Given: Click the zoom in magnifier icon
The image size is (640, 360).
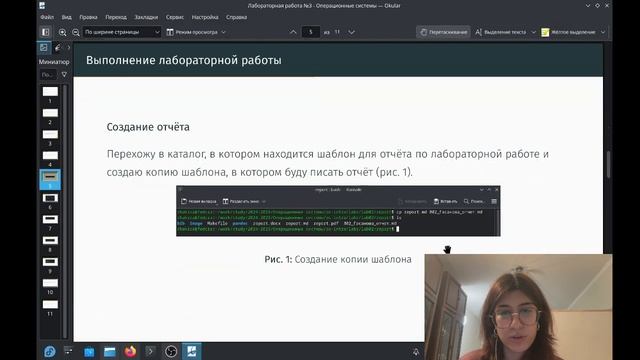Looking at the screenshot, I should [62, 32].
